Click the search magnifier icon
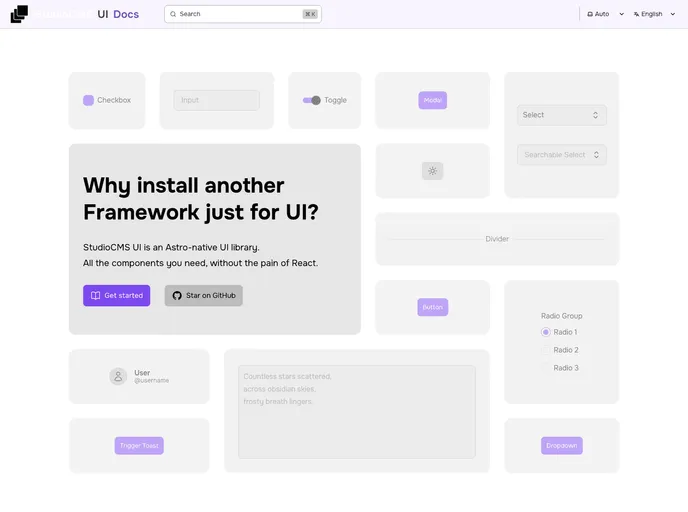Viewport: 688px width, 512px height. 173,14
